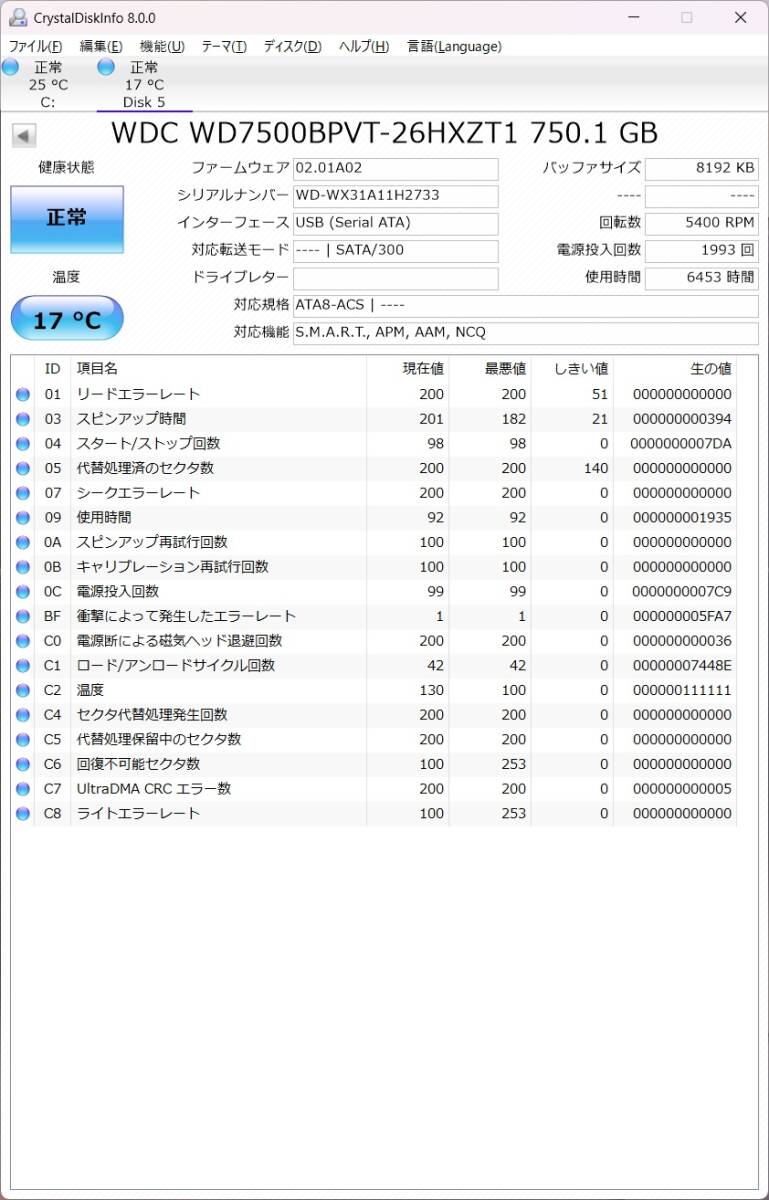Click the empty drive letter field
Image resolution: width=769 pixels, height=1200 pixels.
click(x=395, y=278)
